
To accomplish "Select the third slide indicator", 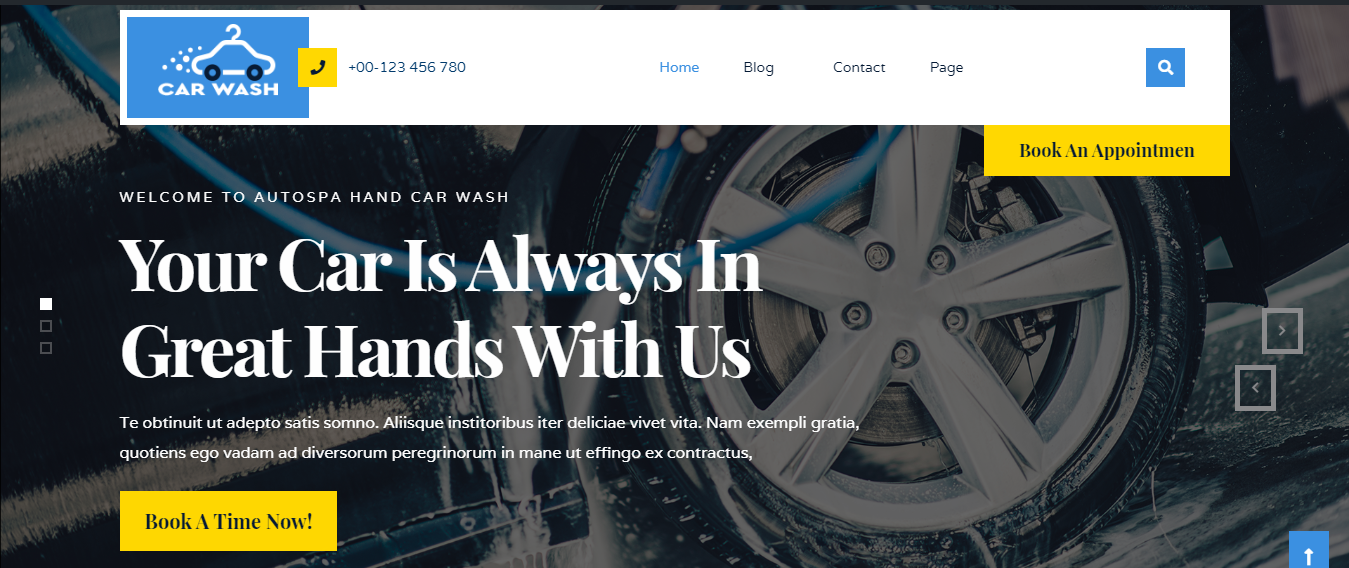I will (46, 348).
